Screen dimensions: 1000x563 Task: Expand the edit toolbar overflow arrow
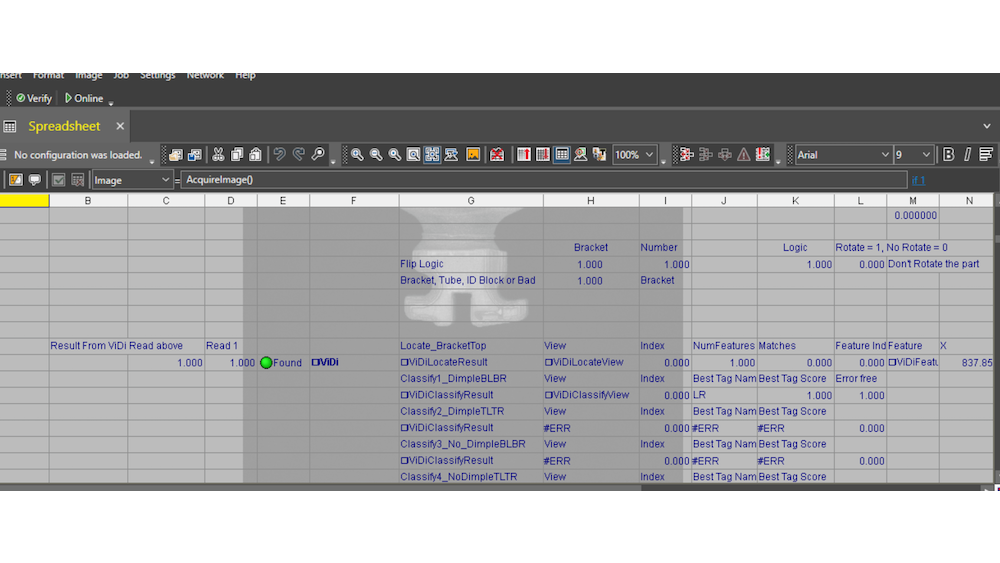click(x=333, y=162)
